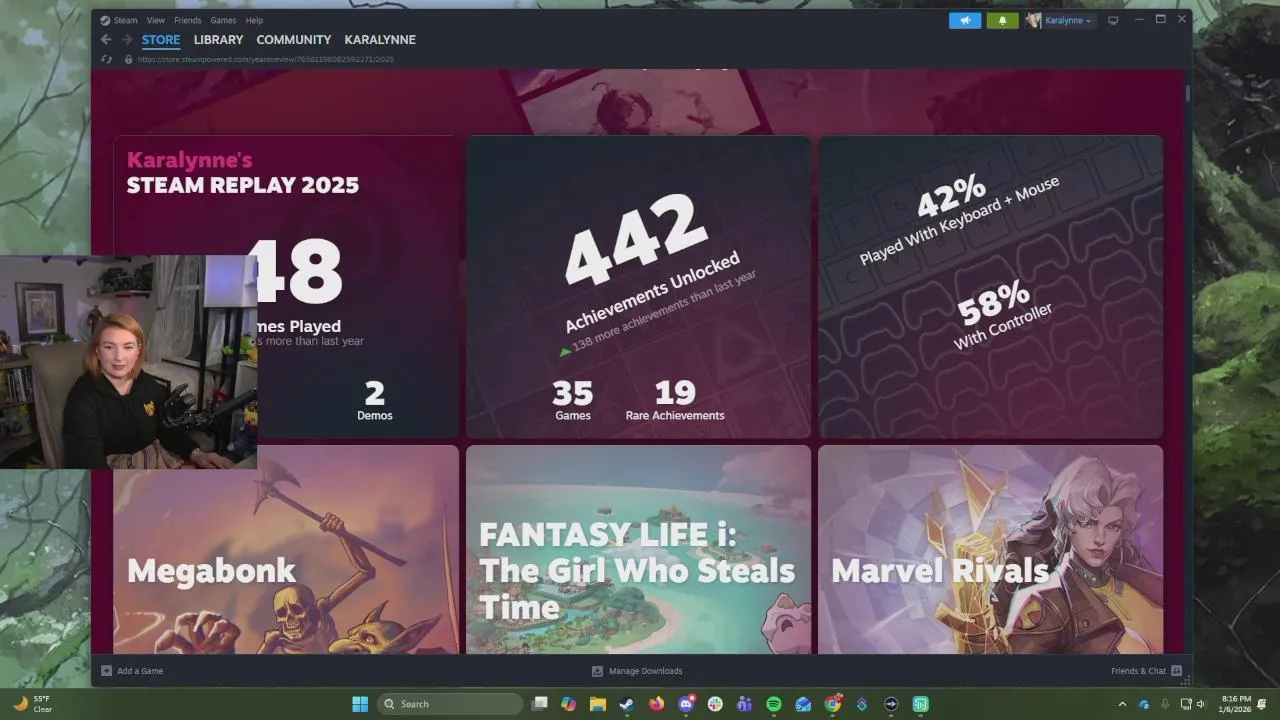The image size is (1280, 720).
Task: Click the 'STEAM REPLAY 2025' heading
Action: pos(243,185)
